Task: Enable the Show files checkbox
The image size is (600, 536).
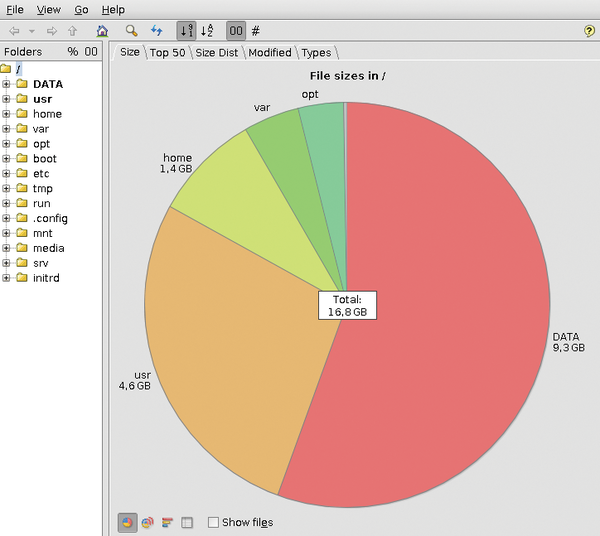Action: point(213,522)
